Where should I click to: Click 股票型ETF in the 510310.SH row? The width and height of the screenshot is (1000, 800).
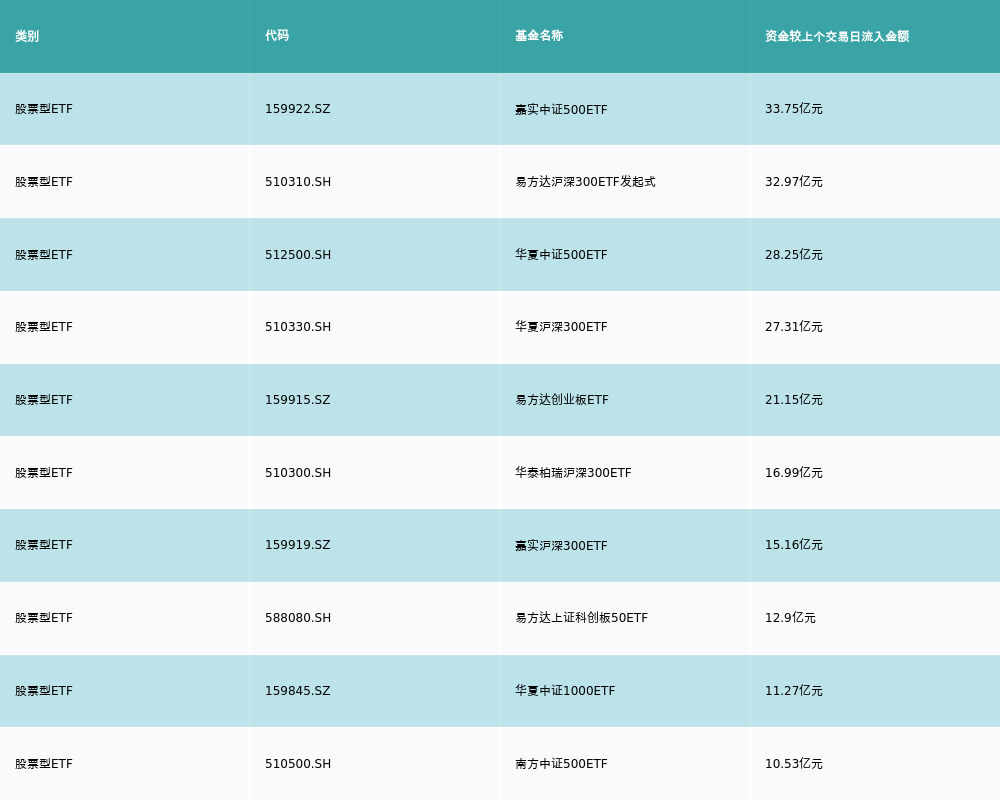[x=44, y=182]
